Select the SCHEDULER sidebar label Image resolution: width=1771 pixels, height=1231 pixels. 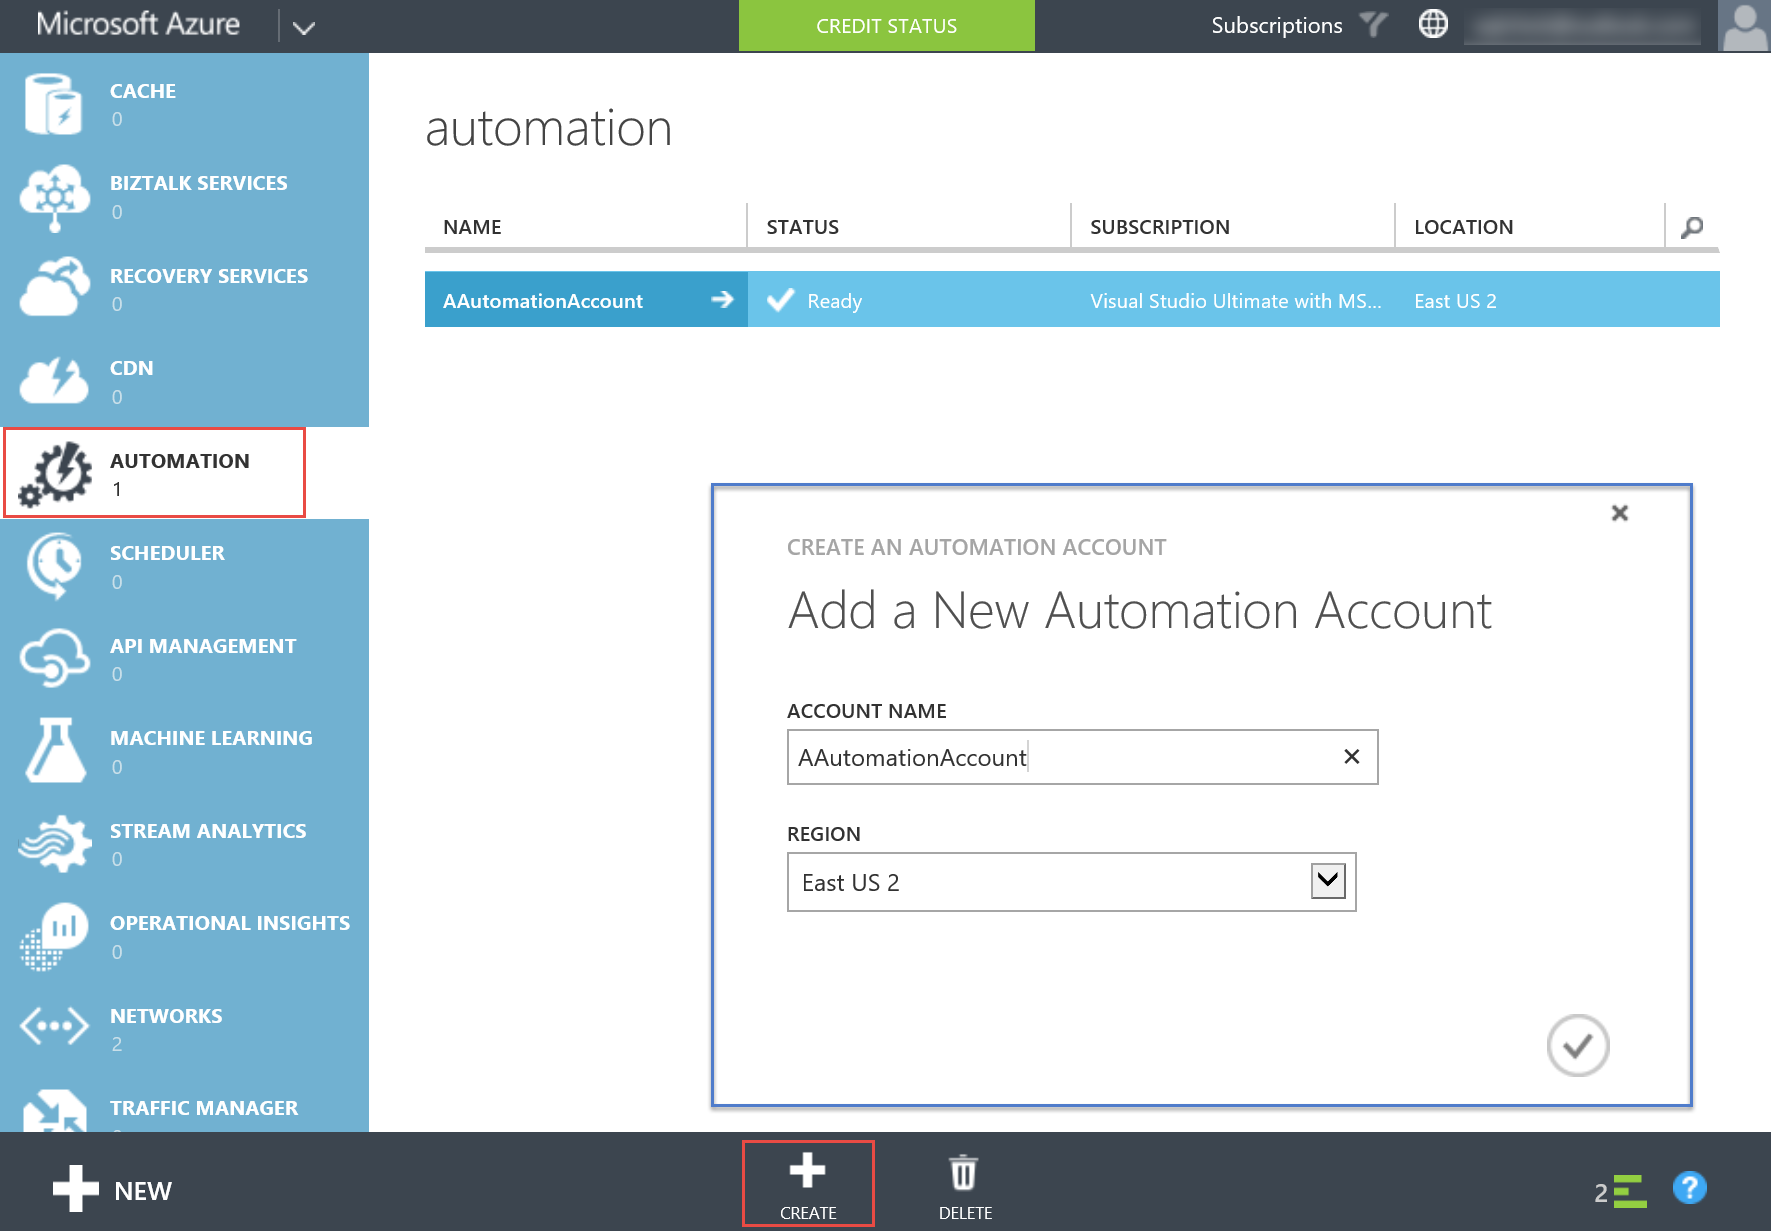[x=167, y=553]
